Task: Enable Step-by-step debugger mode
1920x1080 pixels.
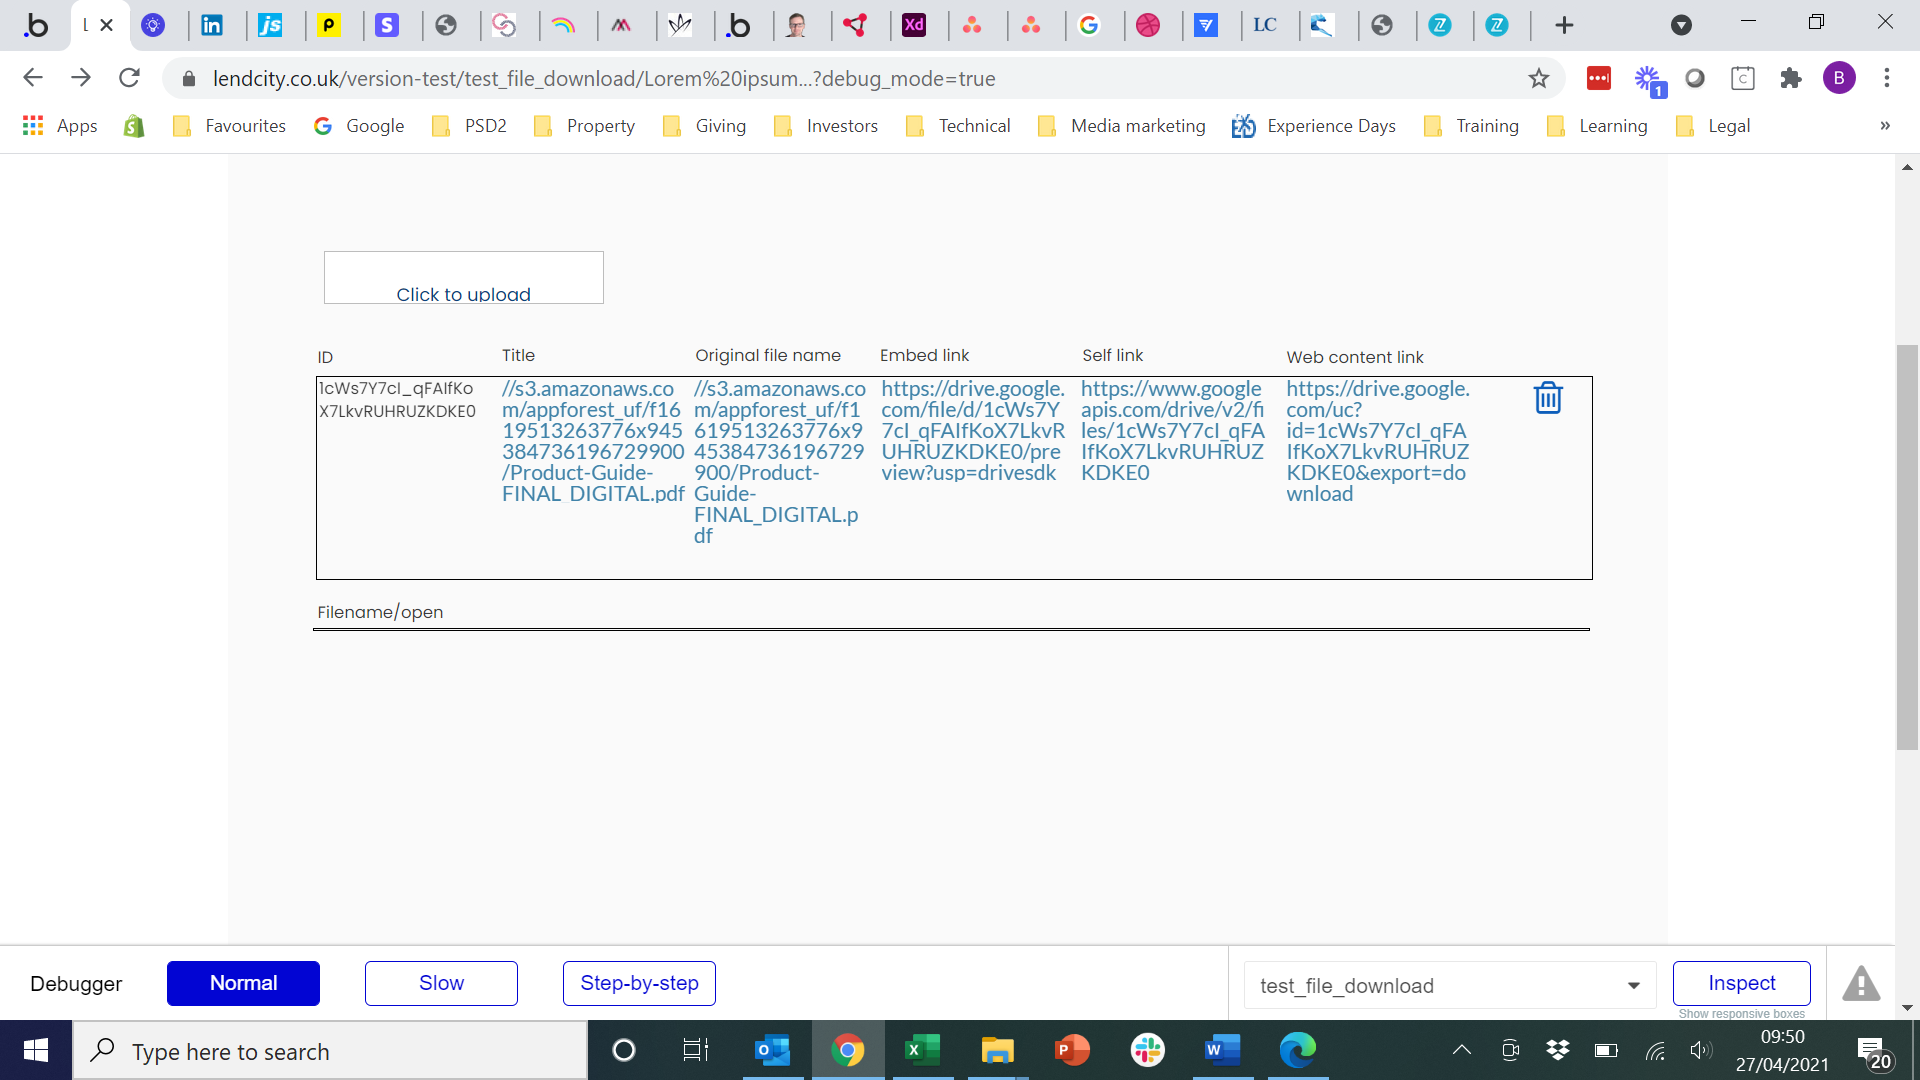Action: coord(639,983)
